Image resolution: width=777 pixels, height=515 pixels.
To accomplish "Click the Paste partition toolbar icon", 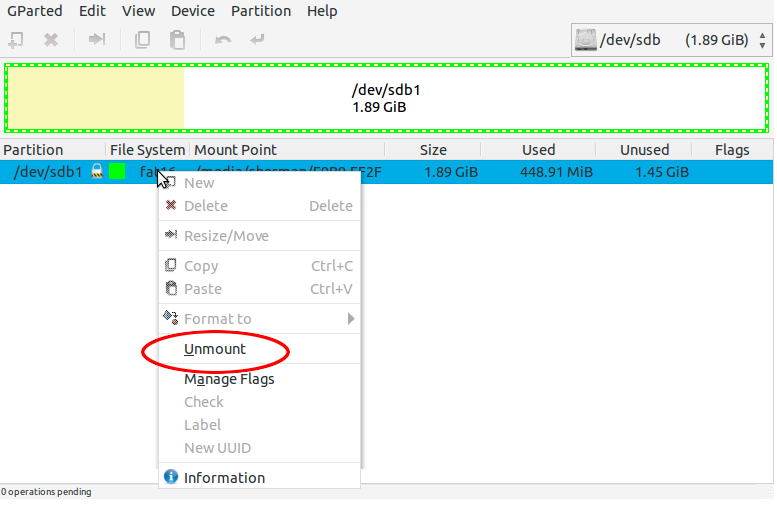I will tap(177, 40).
